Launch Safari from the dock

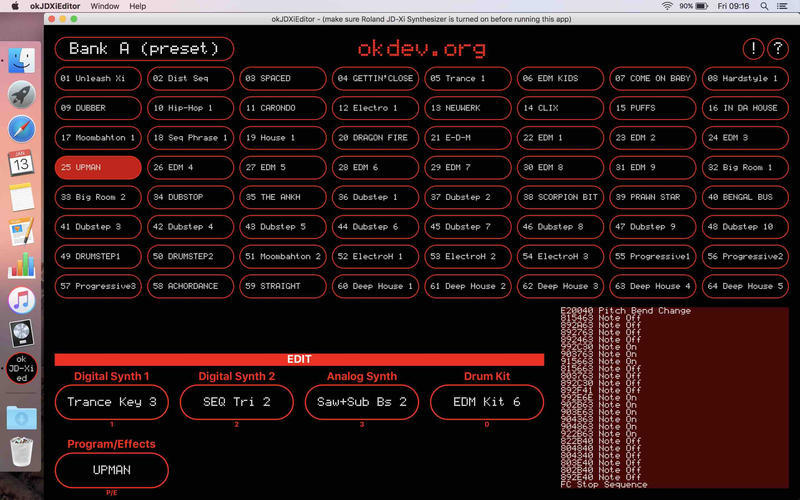[x=21, y=129]
